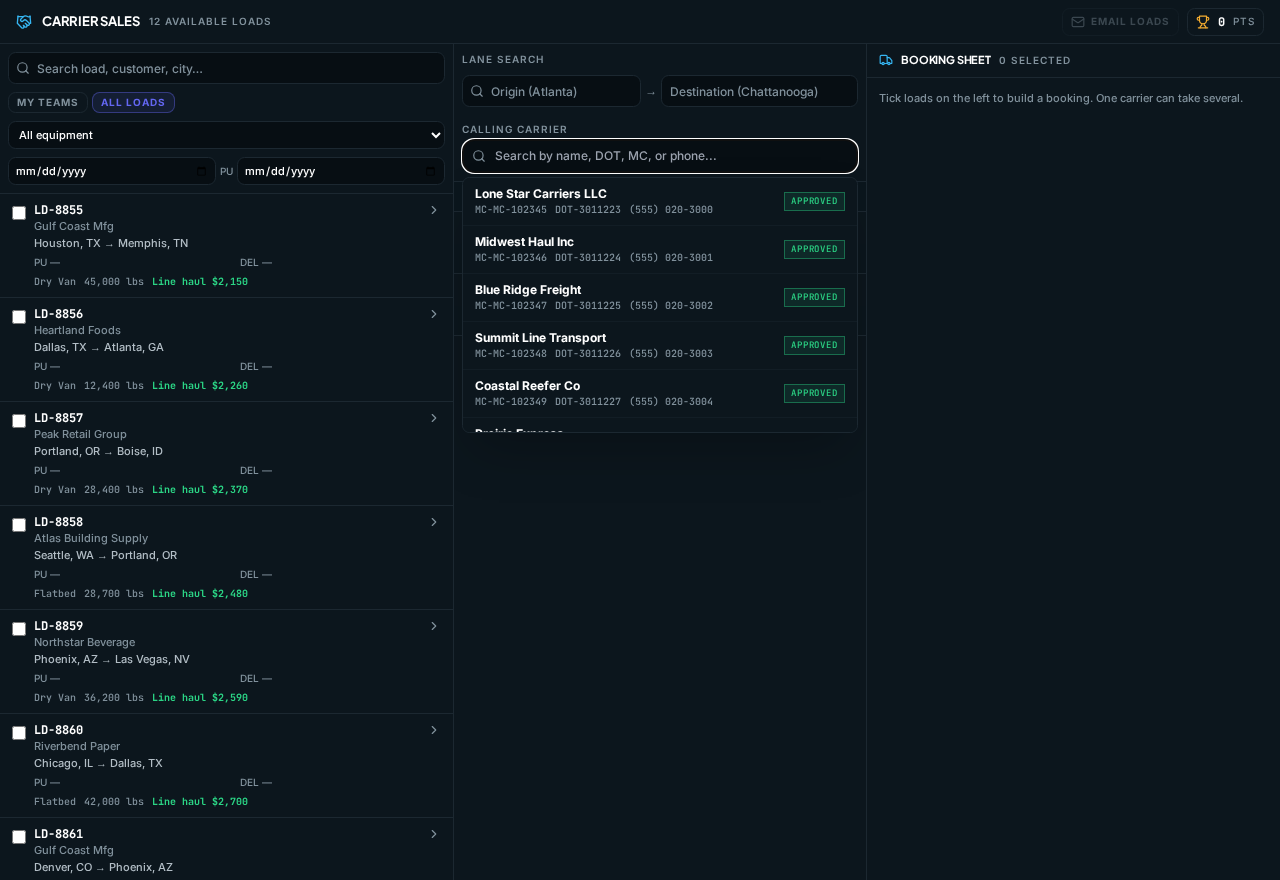
Task: Expand details for load LD-8856
Action: (x=434, y=314)
